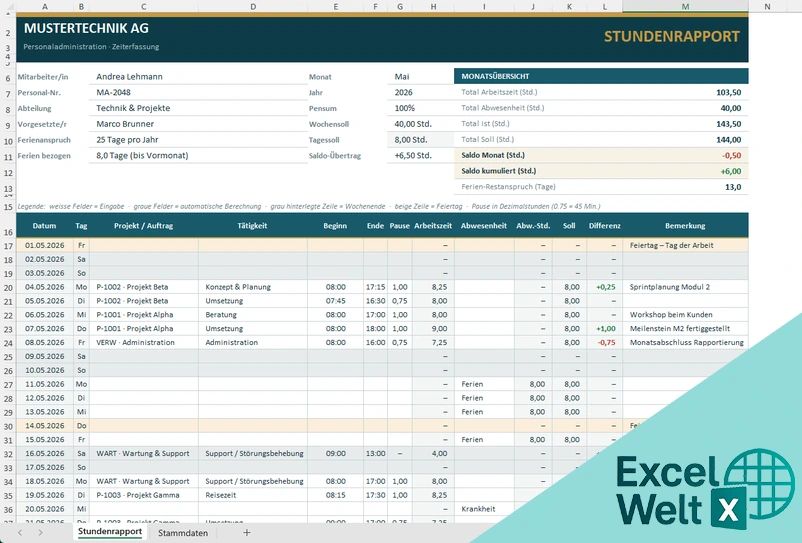This screenshot has width=802, height=543.
Task: Select the Jahr value cell 2026
Action: (x=420, y=93)
